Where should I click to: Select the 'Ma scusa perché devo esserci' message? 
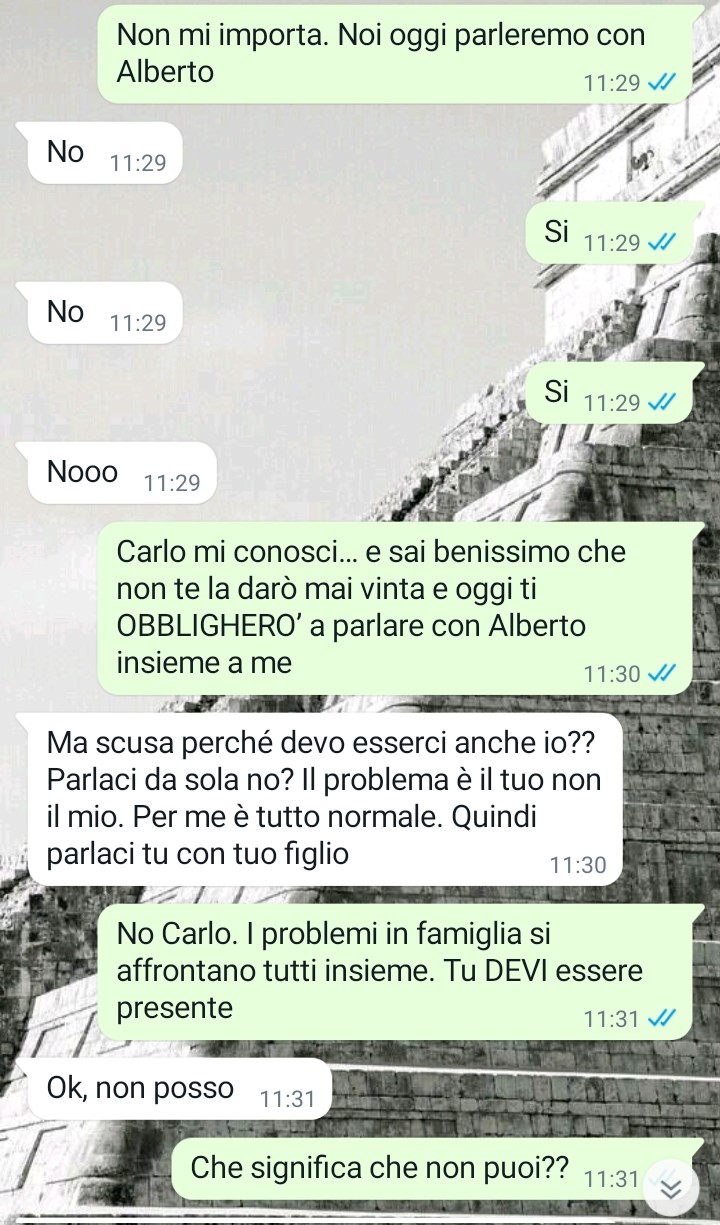[326, 799]
